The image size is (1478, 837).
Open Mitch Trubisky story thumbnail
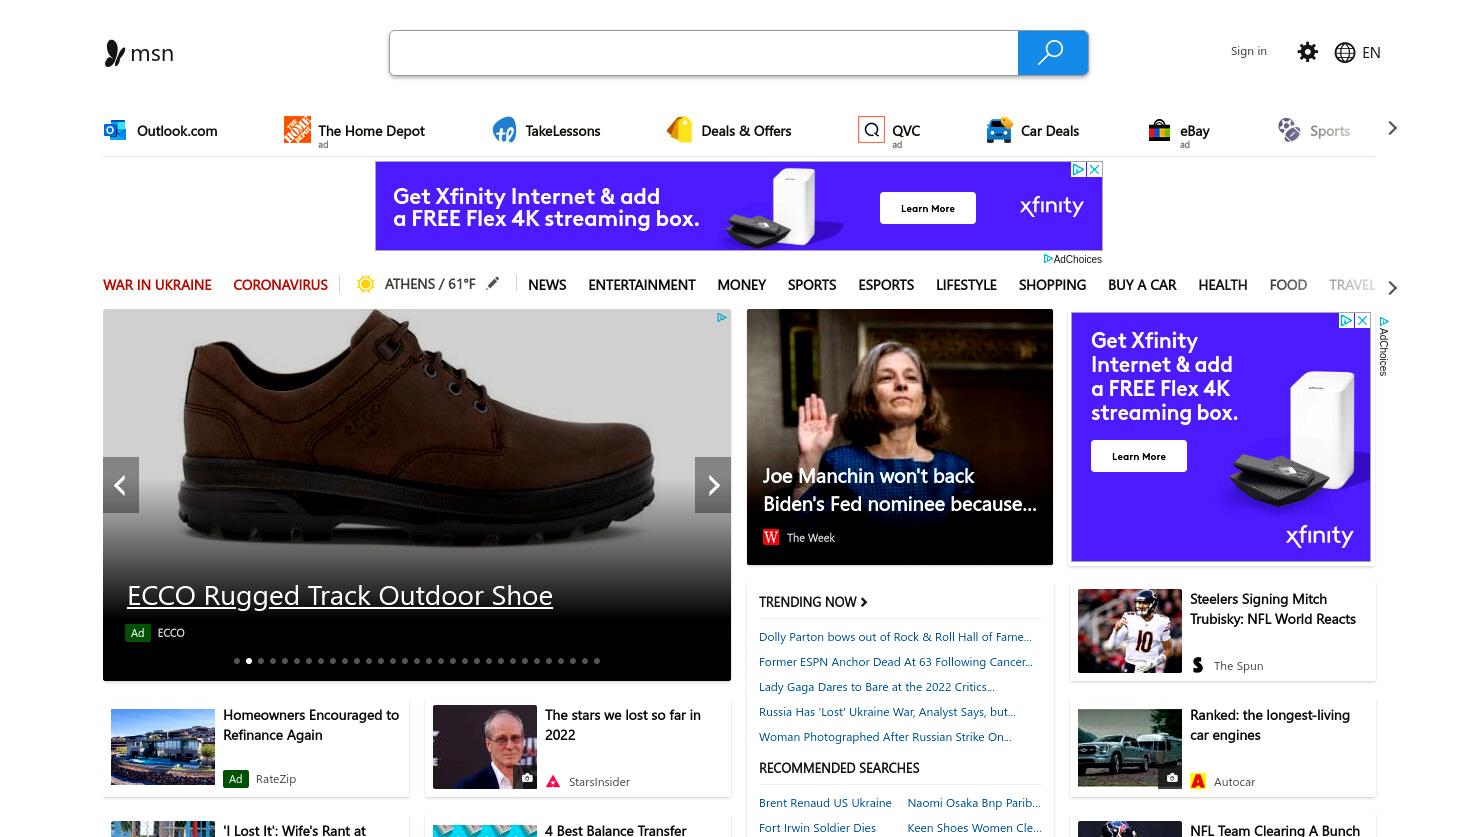[x=1130, y=631]
